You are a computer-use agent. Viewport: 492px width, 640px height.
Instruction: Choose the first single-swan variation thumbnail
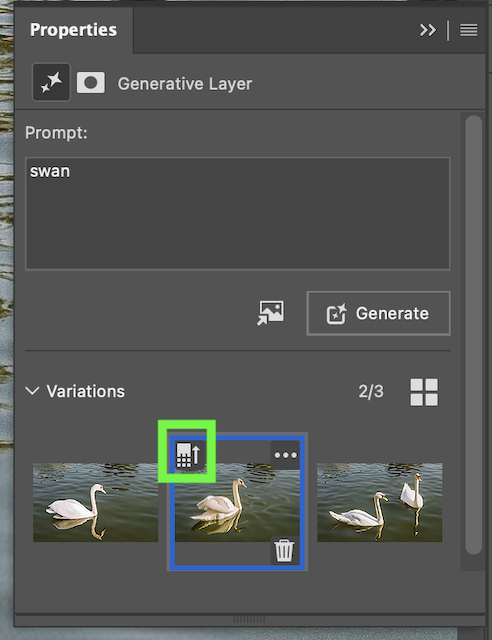(96, 502)
